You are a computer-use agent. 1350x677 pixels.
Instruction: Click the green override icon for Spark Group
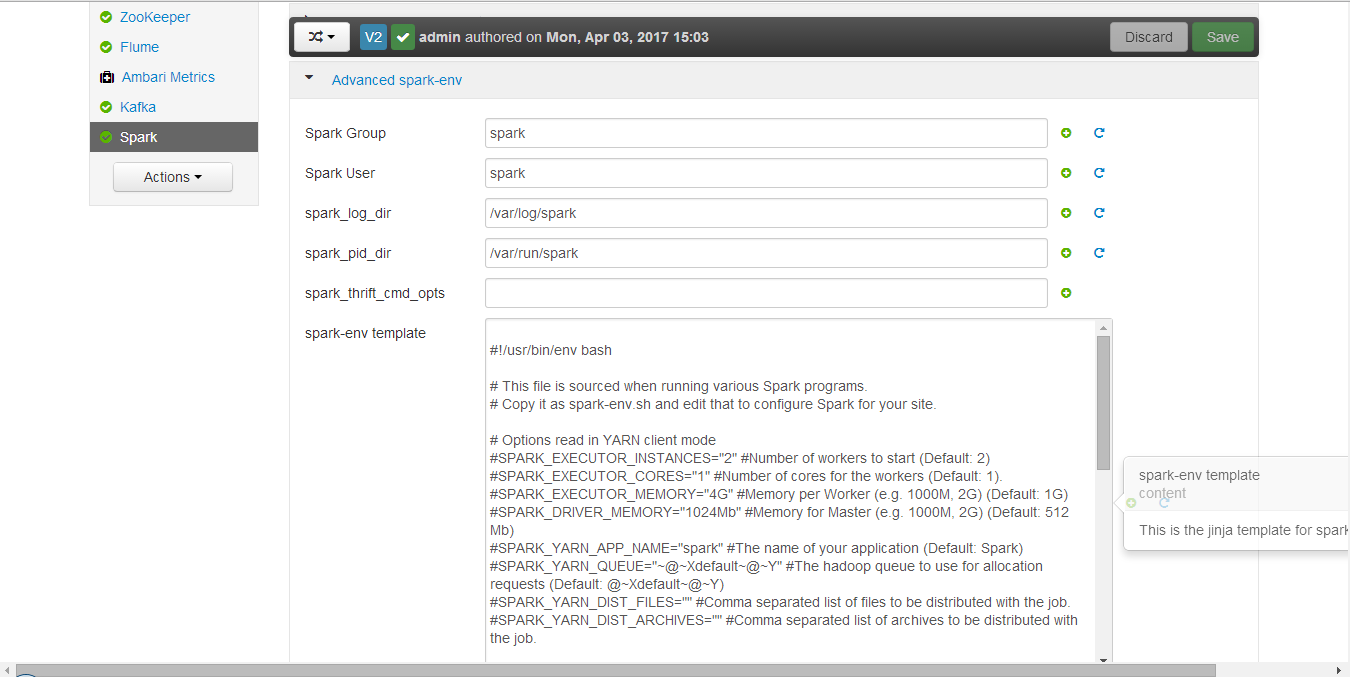1066,133
